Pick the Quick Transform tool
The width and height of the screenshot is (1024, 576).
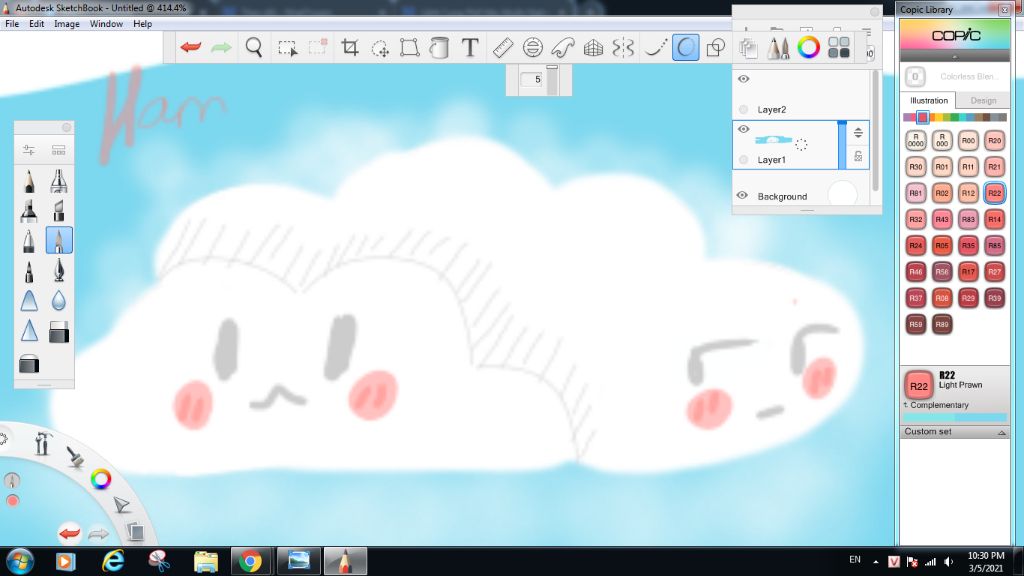pos(380,48)
